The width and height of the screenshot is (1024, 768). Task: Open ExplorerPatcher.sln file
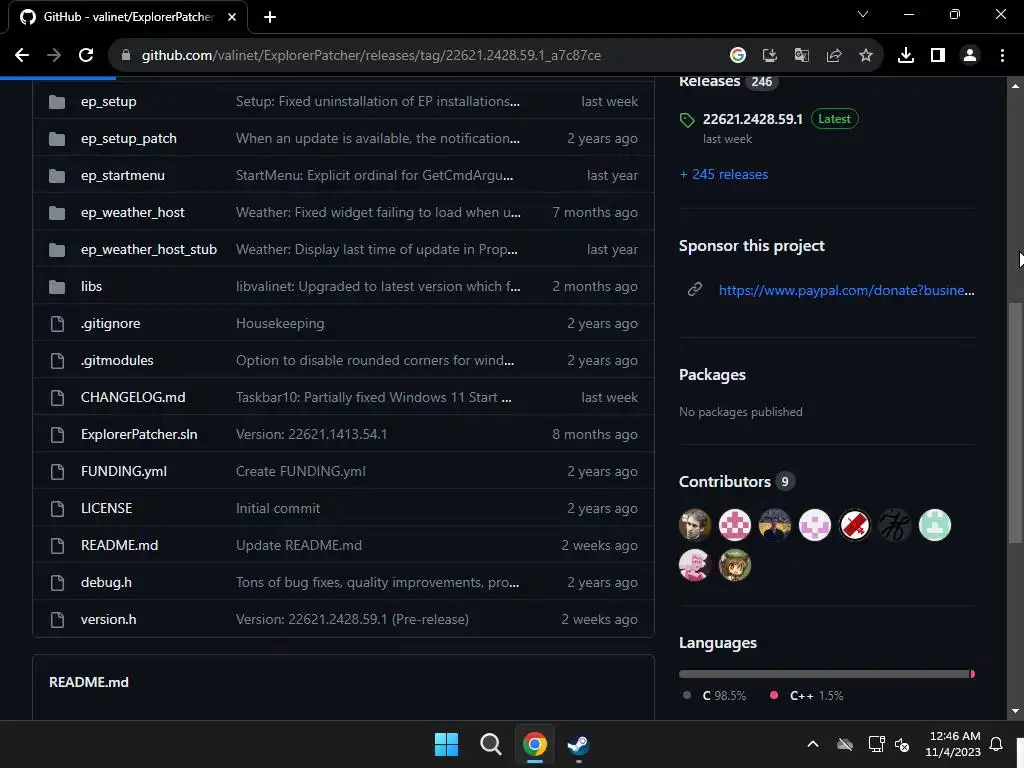139,434
